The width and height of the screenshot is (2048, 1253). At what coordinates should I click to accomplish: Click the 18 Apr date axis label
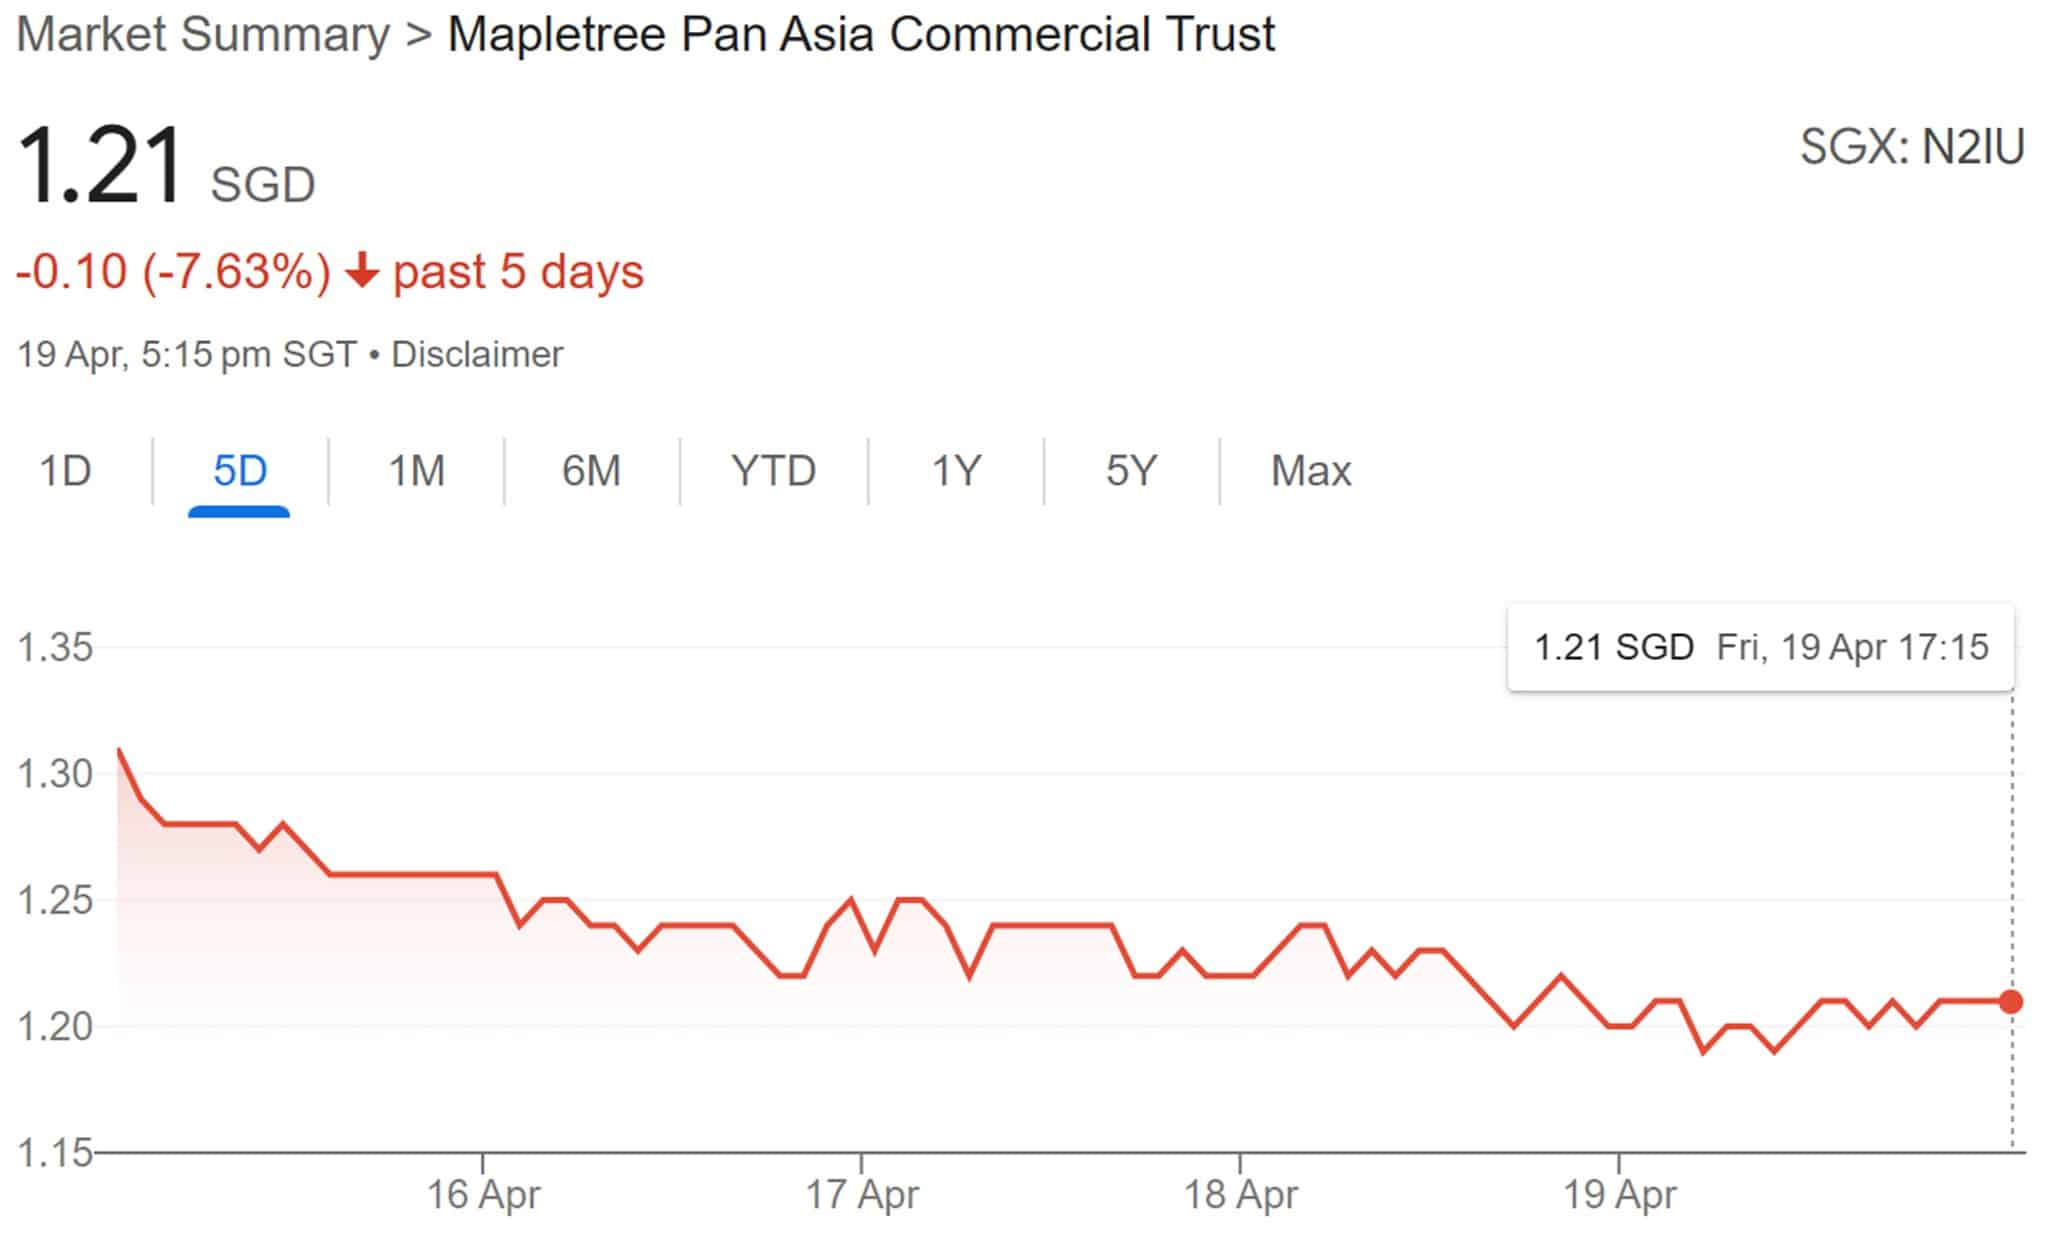point(1240,1195)
